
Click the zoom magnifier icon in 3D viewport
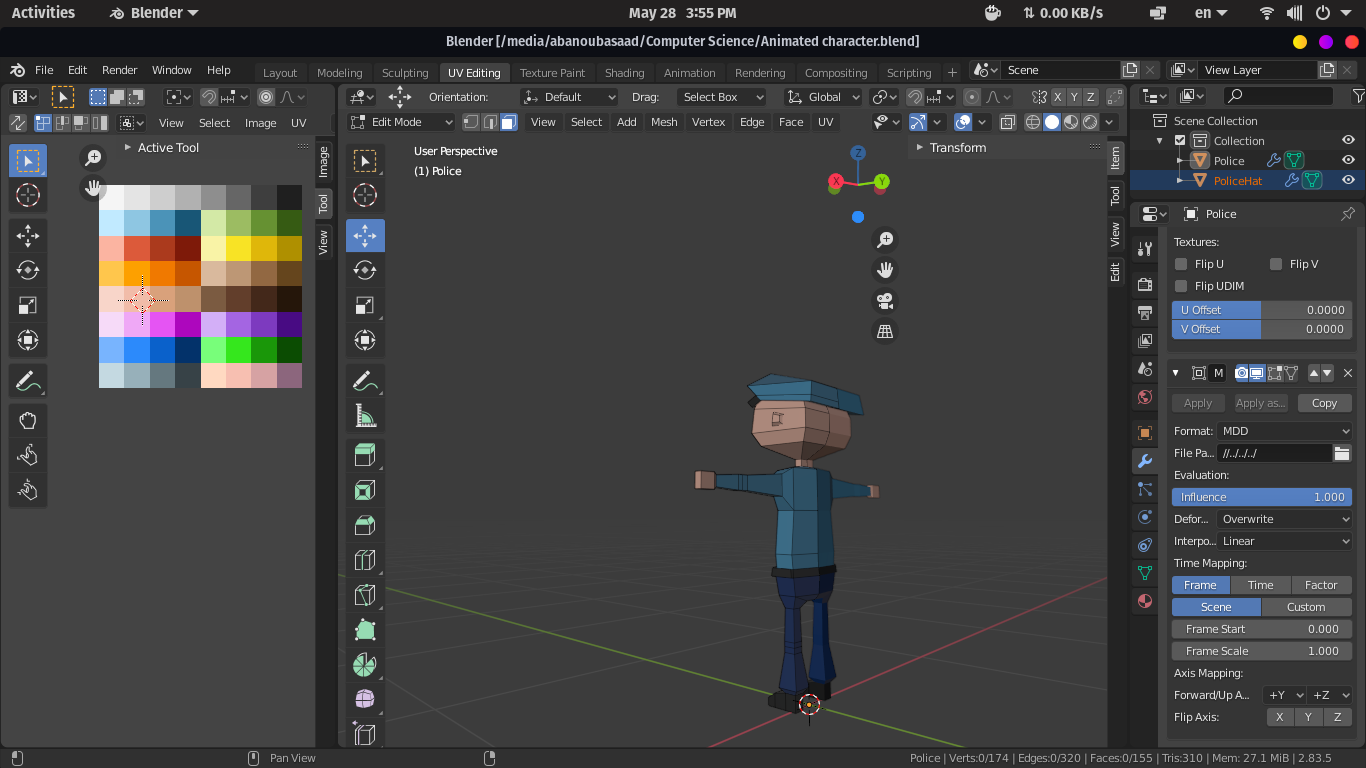point(885,240)
